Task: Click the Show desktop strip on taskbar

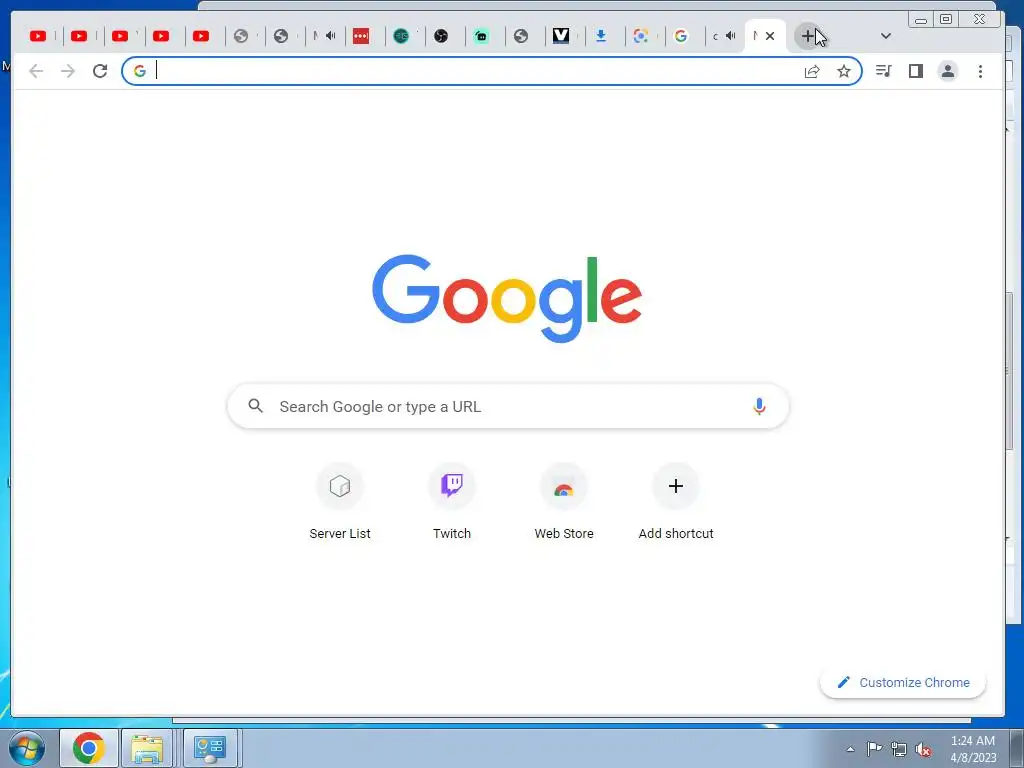Action: (x=1017, y=748)
